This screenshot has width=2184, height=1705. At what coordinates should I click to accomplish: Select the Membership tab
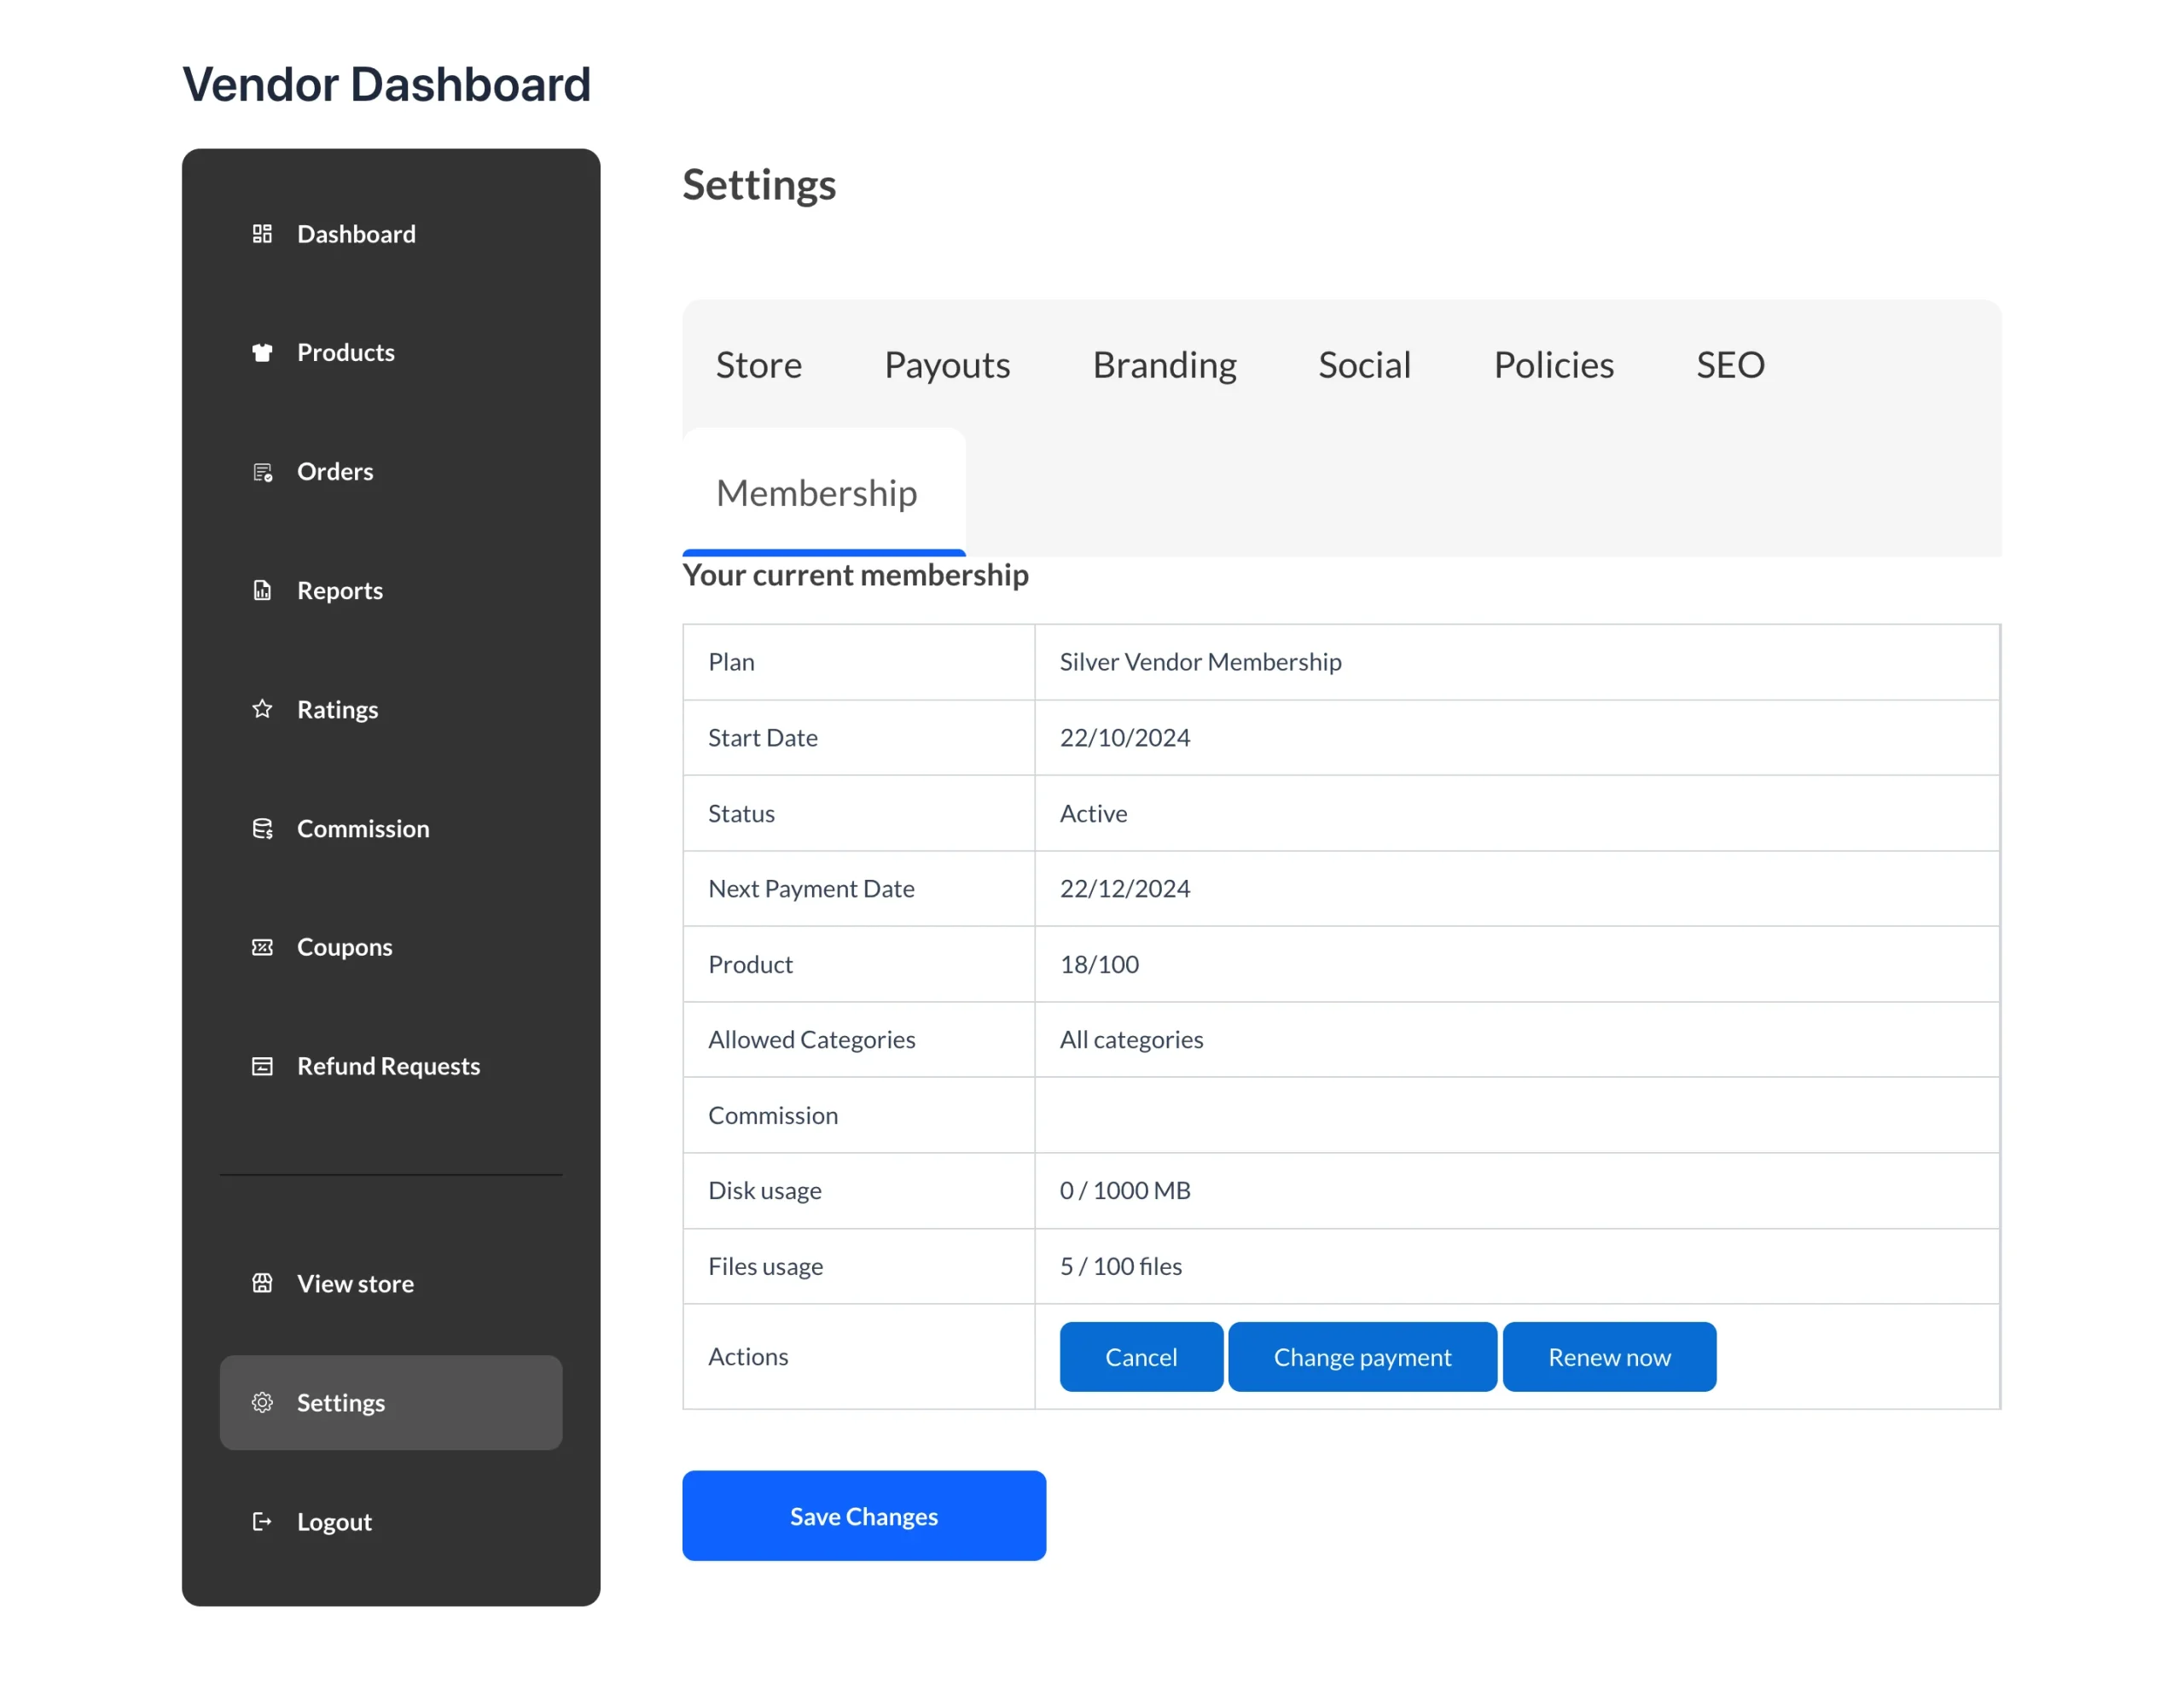coord(824,493)
